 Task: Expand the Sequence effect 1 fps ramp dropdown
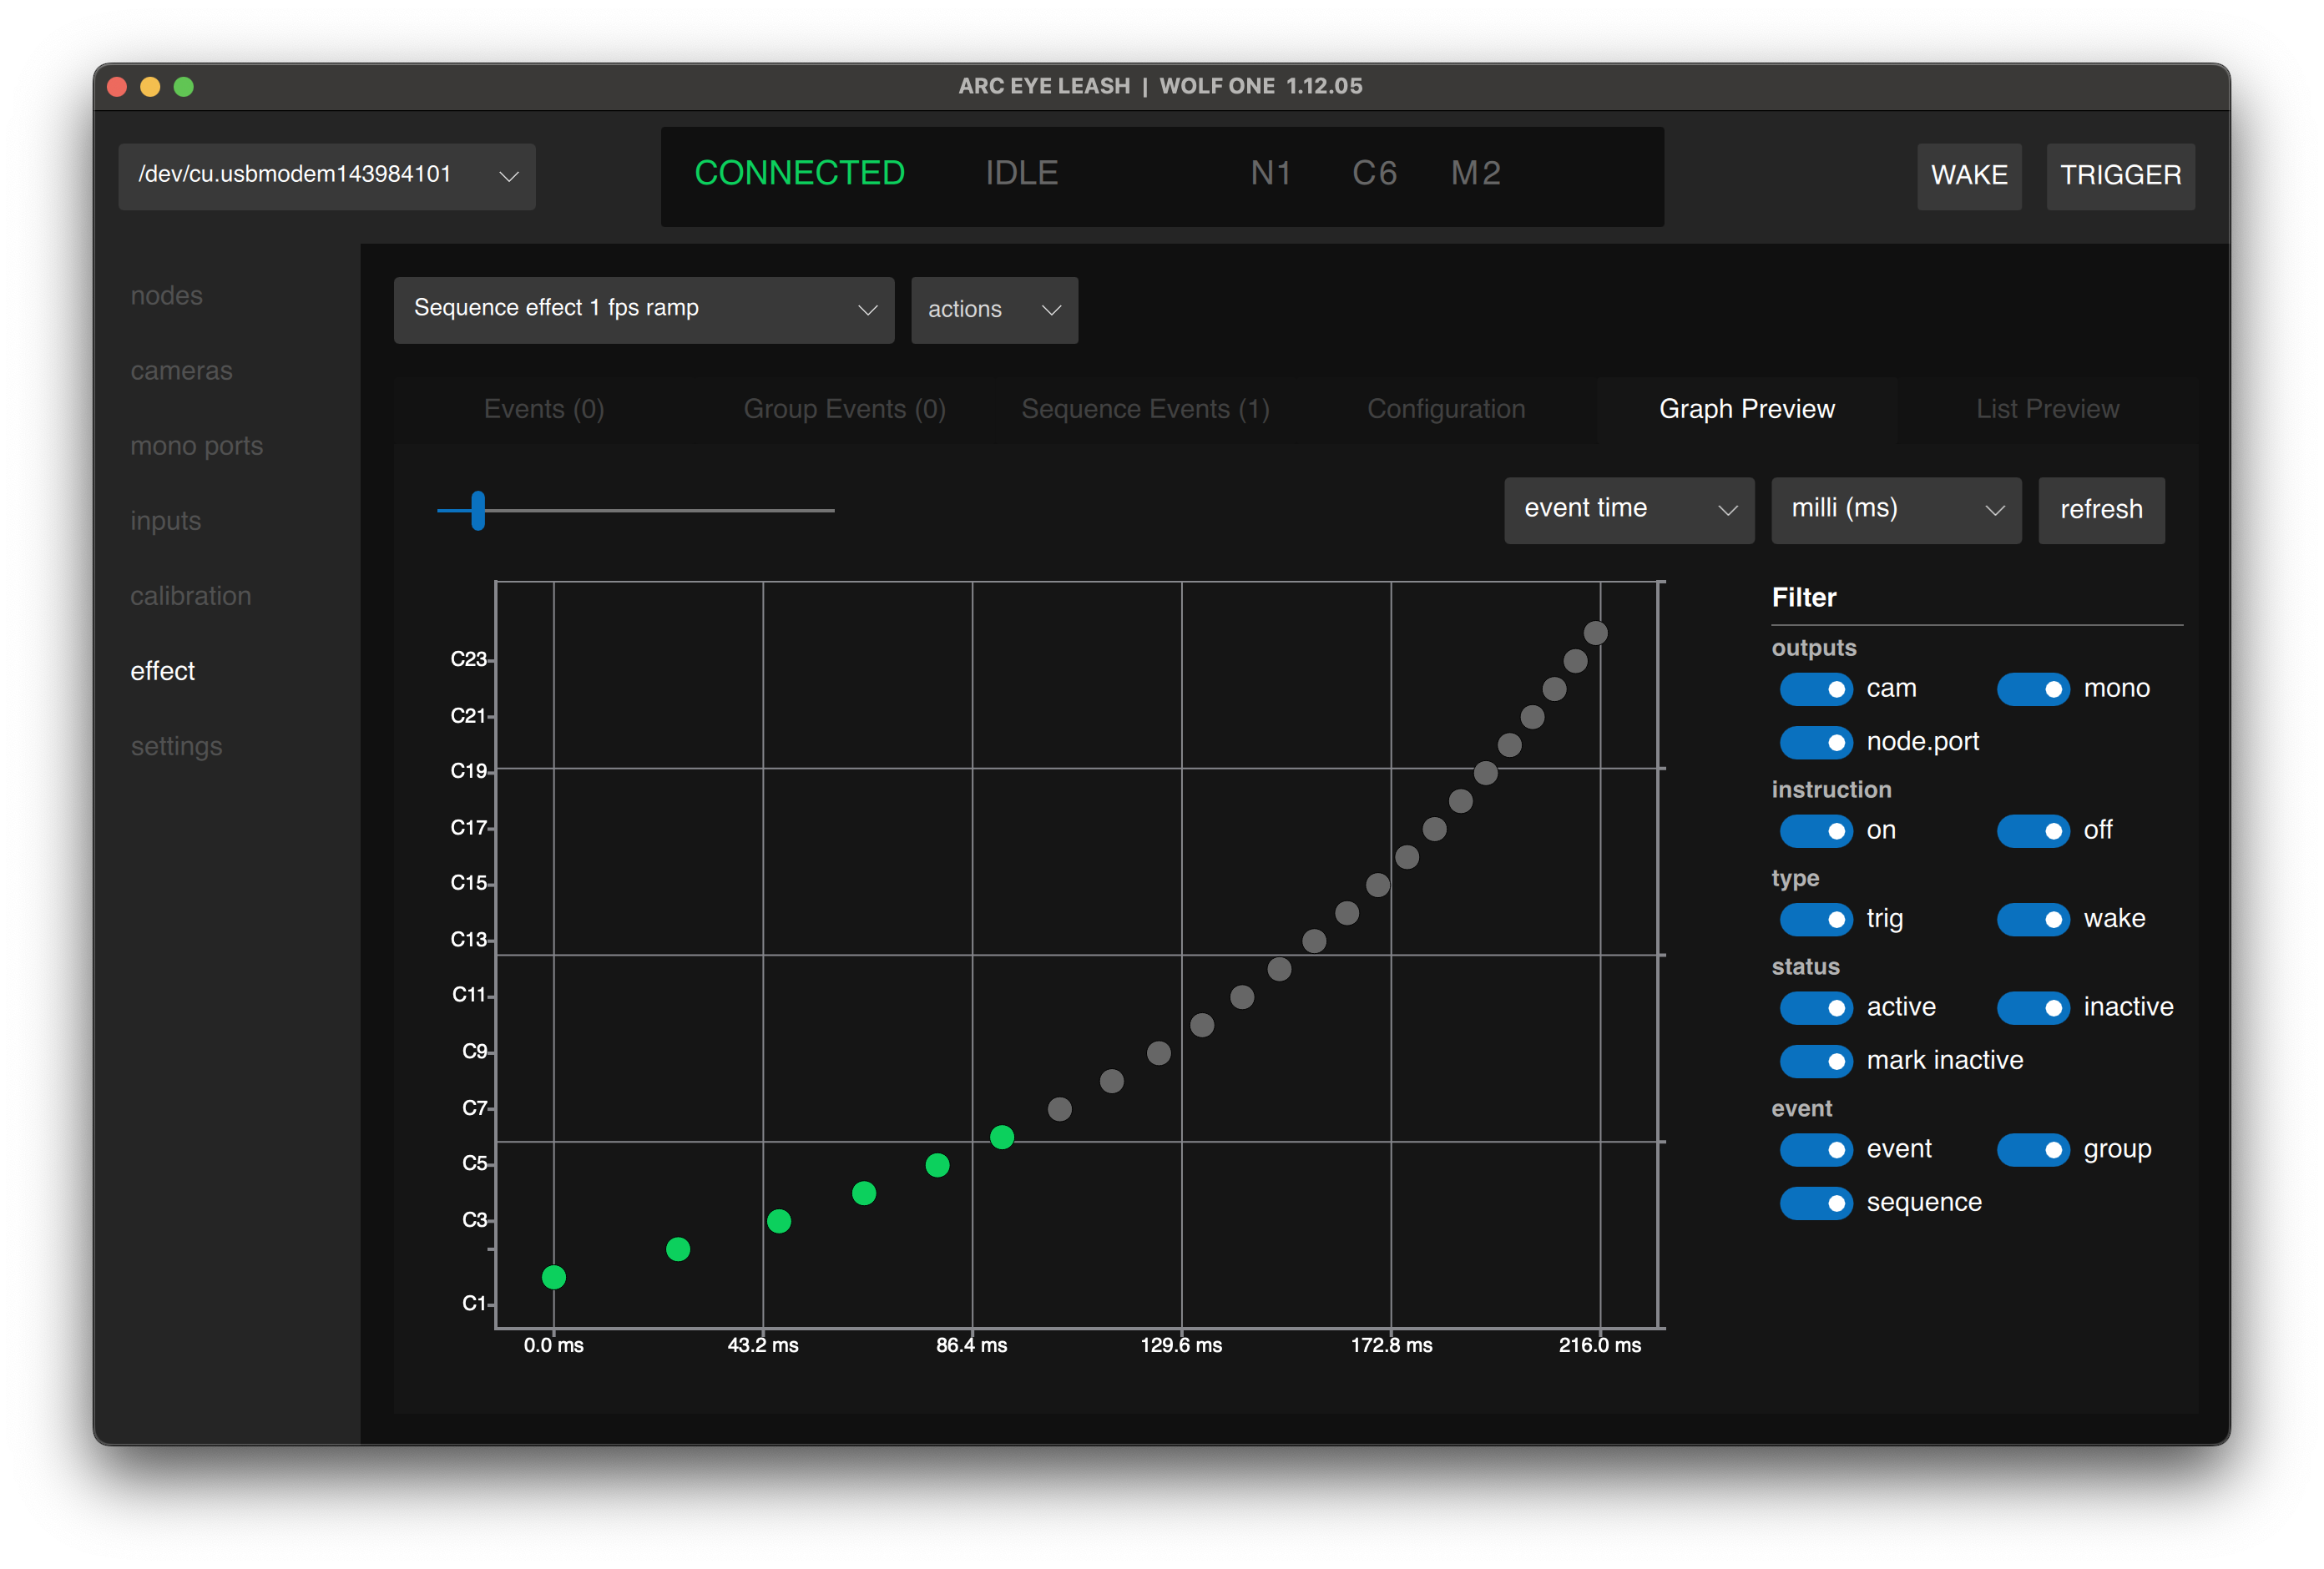[643, 310]
